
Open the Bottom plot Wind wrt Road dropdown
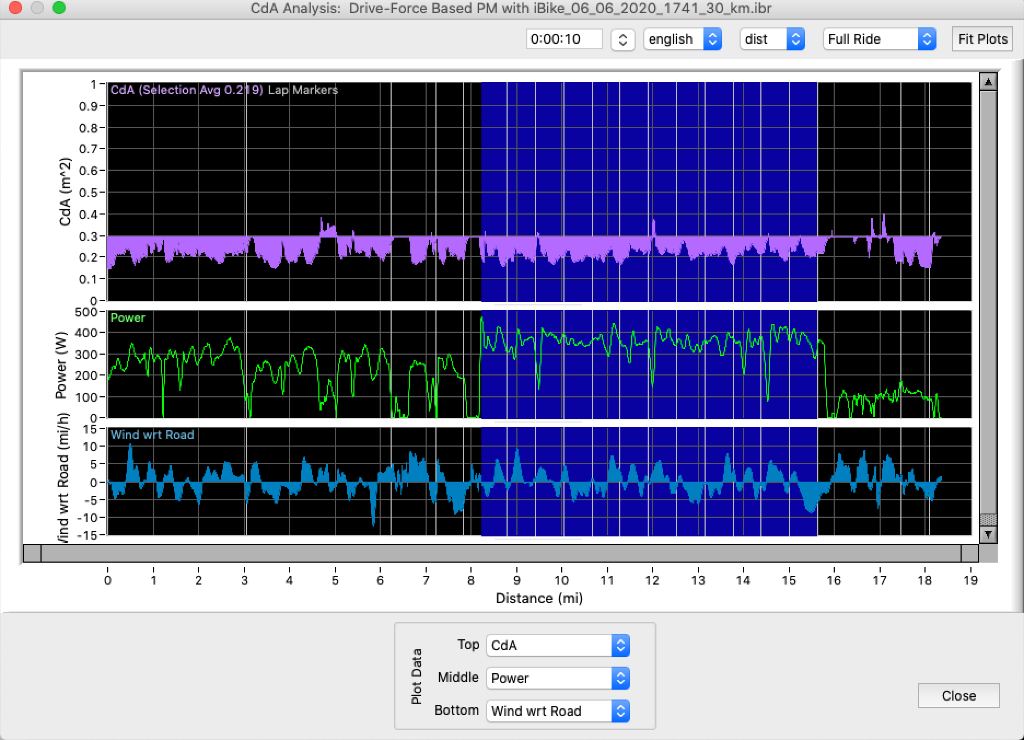click(x=558, y=711)
